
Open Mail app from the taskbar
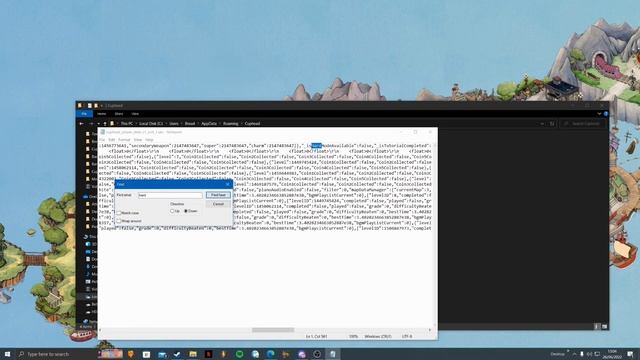[x=162, y=354]
